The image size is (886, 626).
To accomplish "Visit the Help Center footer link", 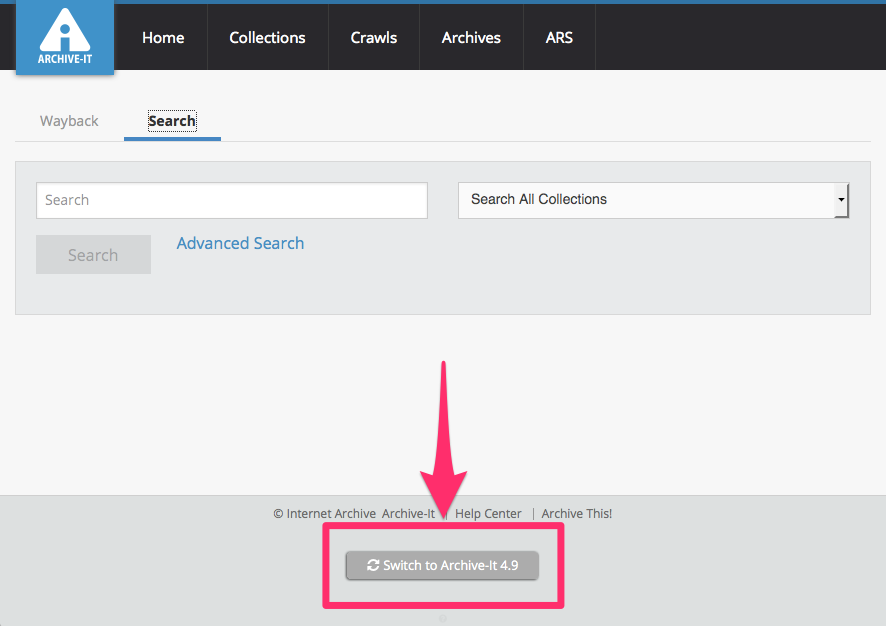I will (488, 513).
